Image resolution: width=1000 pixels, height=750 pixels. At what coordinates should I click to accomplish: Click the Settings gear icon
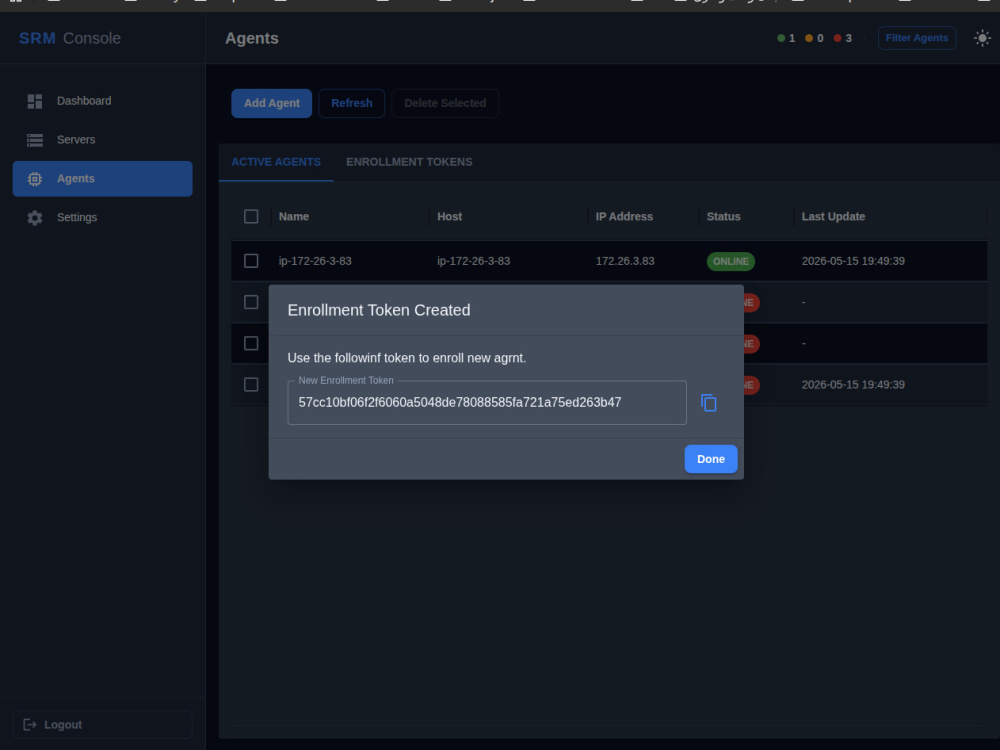point(34,217)
